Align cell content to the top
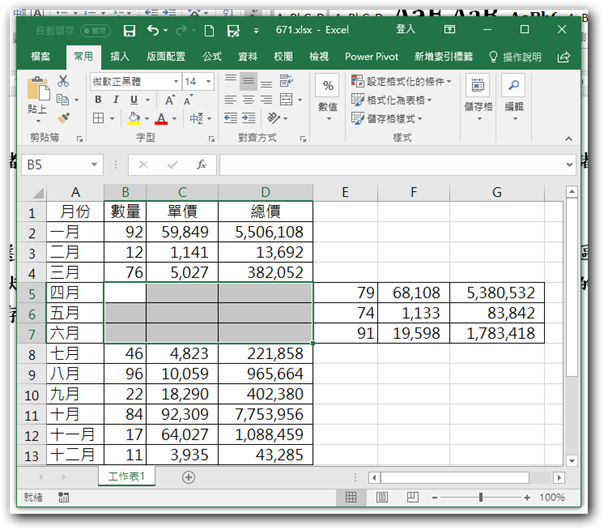Image resolution: width=604 pixels, height=530 pixels. [231, 81]
